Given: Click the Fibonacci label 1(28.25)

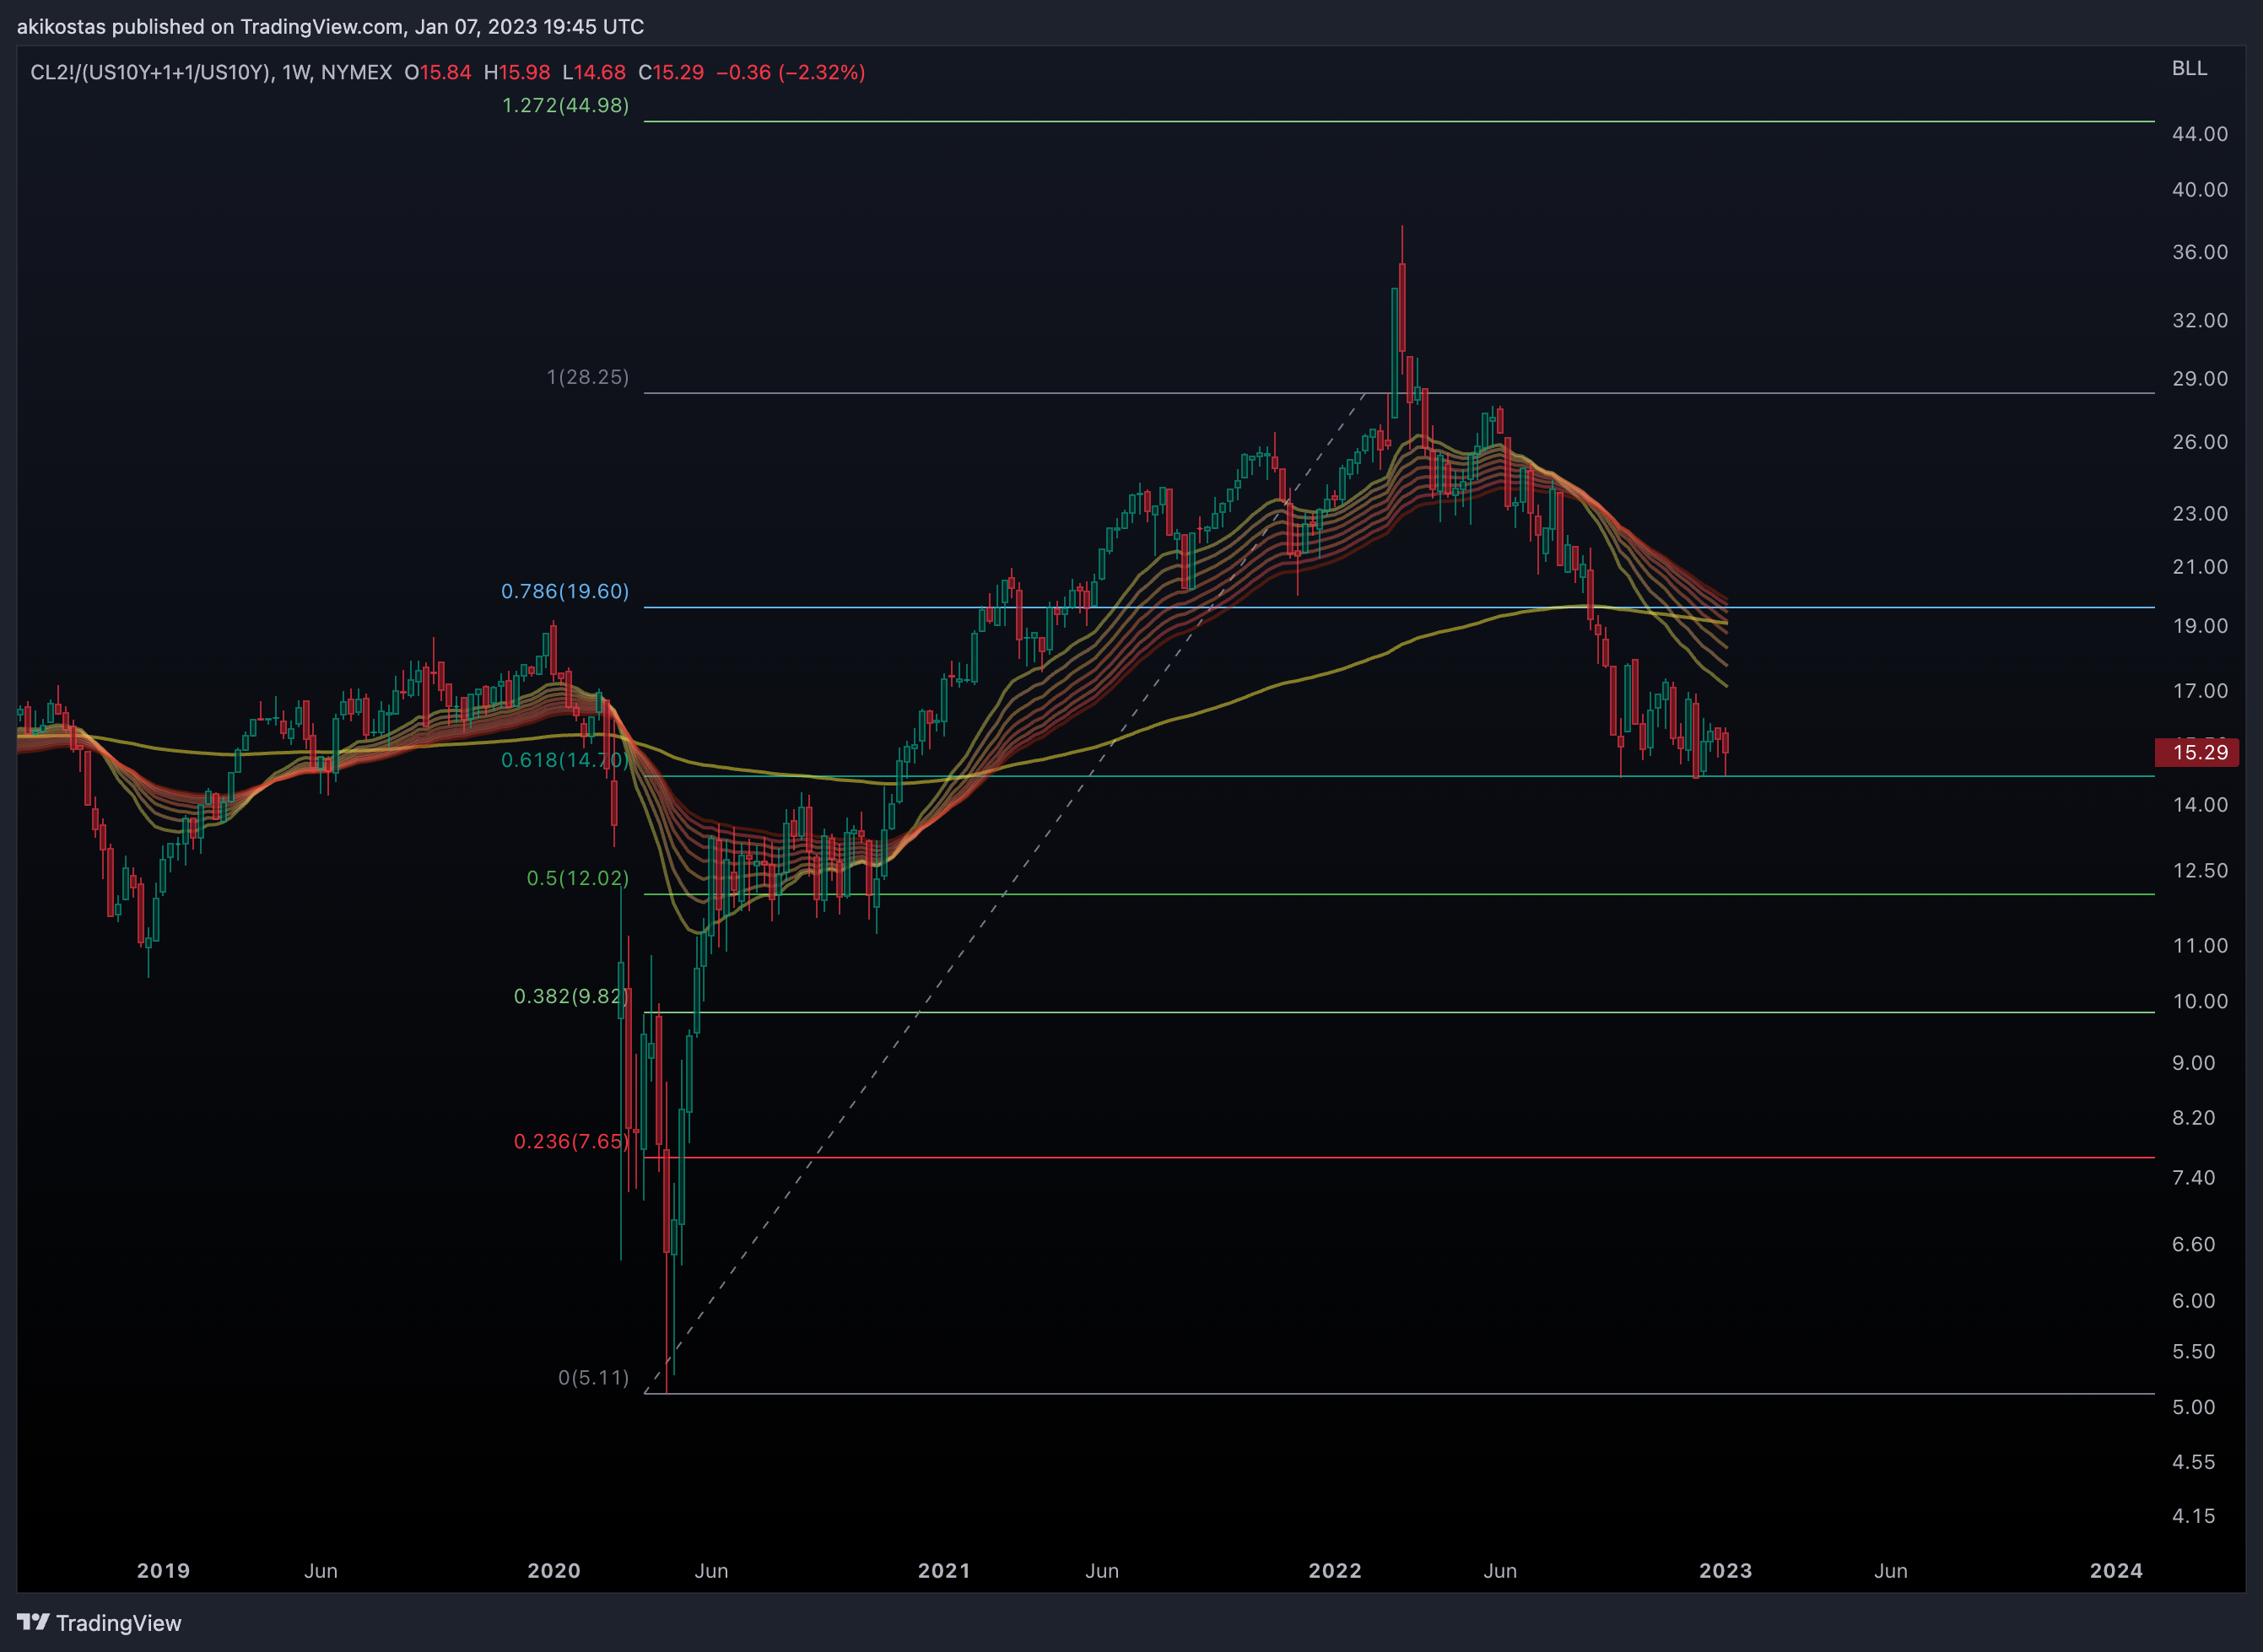Looking at the screenshot, I should [x=588, y=377].
